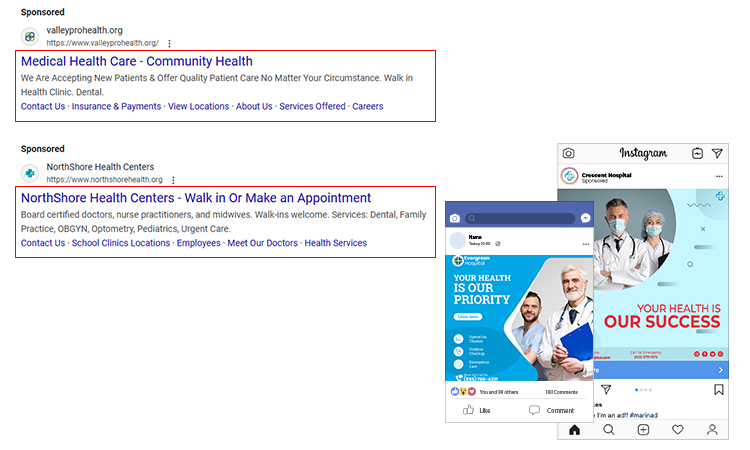This screenshot has height=450, width=750.
Task: Open the Instagram profile tab
Action: pyautogui.click(x=712, y=429)
